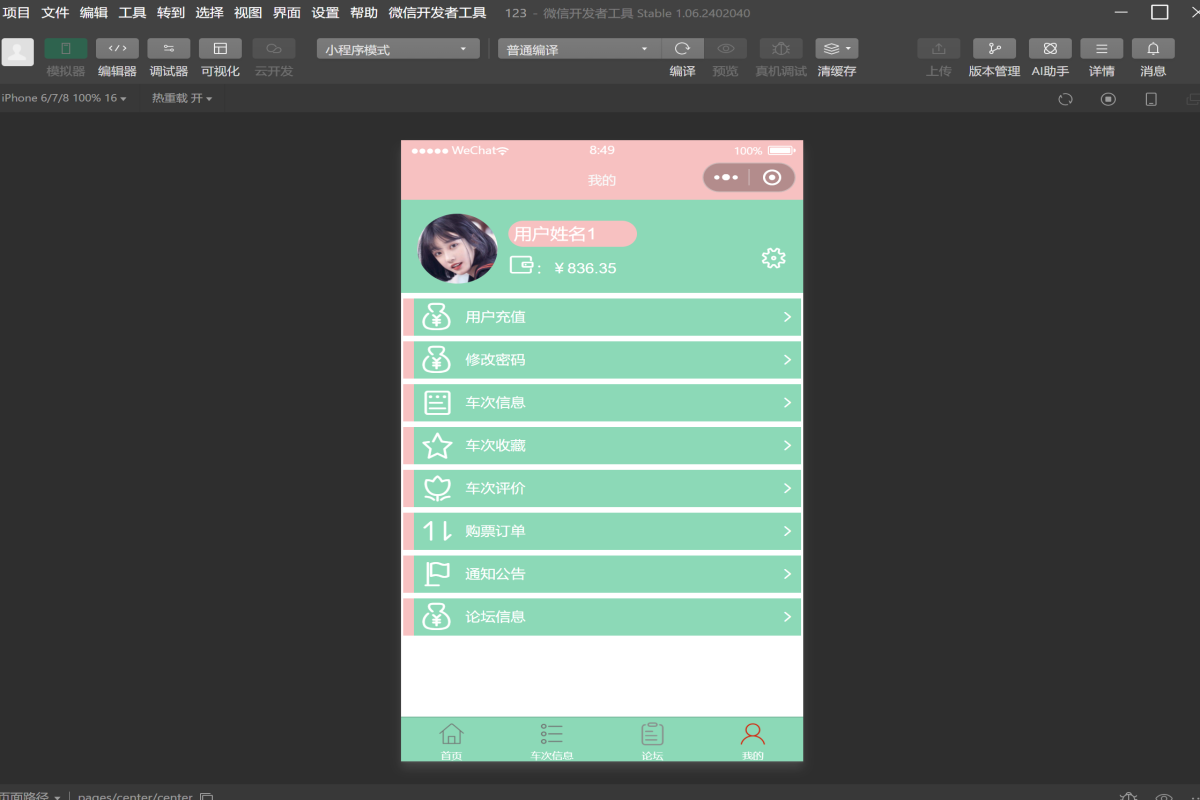The height and width of the screenshot is (800, 1200).
Task: Toggle the 模拟器 simulator panel off
Action: point(66,47)
